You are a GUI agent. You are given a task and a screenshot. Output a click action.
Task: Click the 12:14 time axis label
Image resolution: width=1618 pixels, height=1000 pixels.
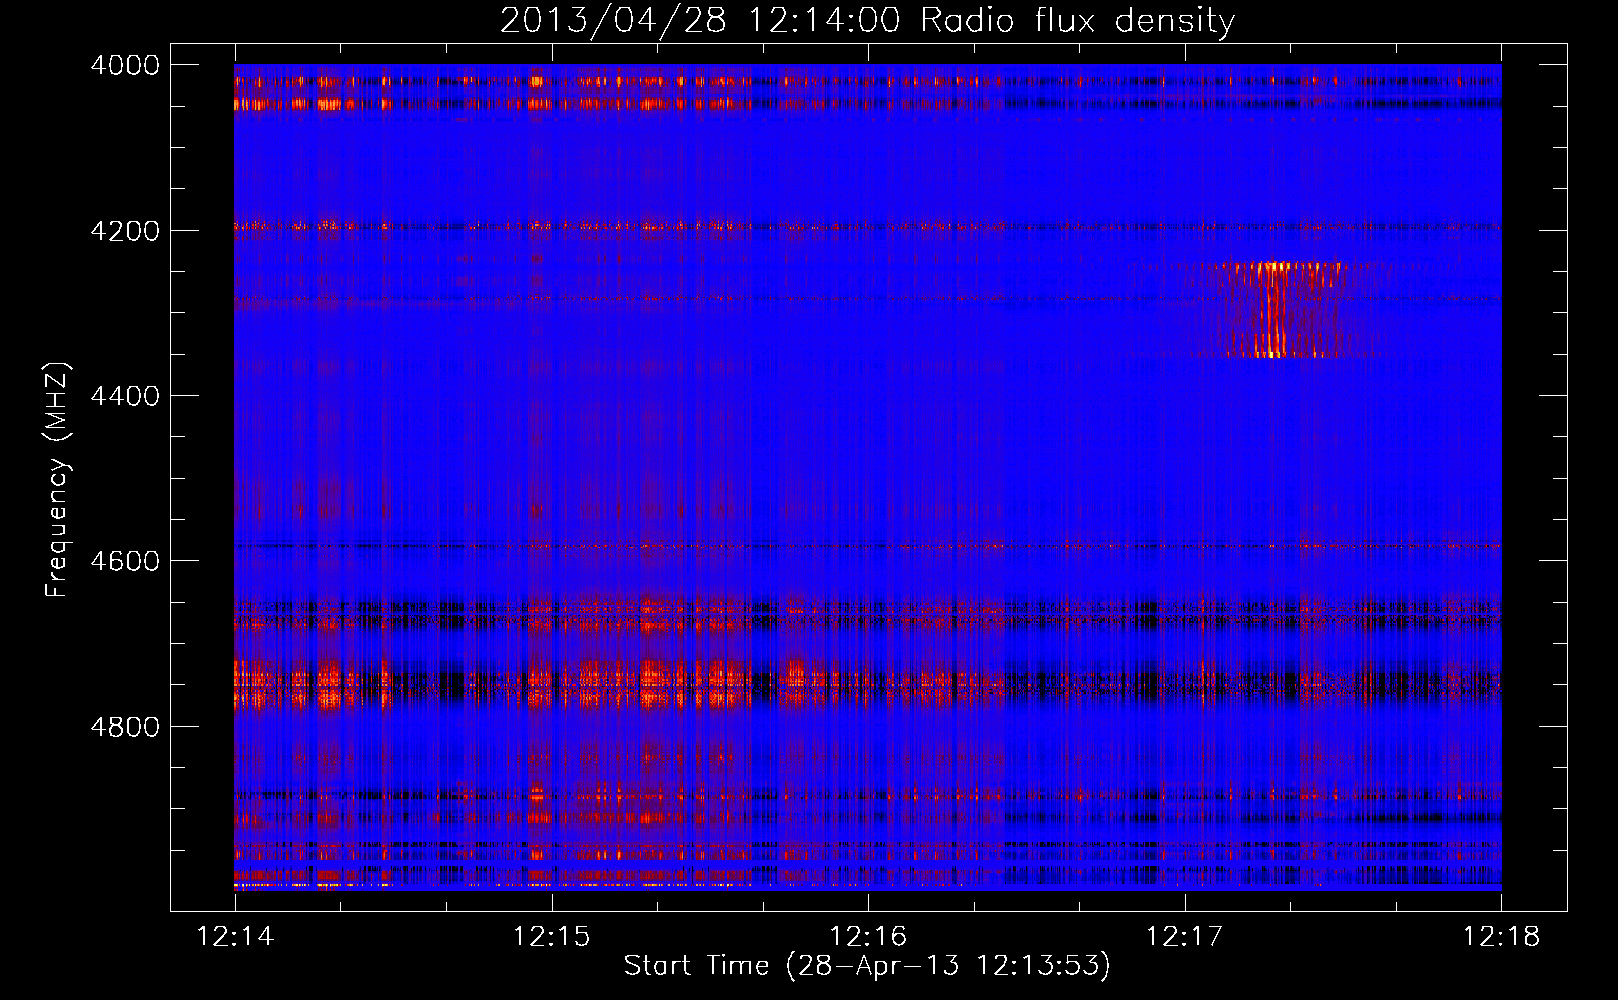(235, 937)
